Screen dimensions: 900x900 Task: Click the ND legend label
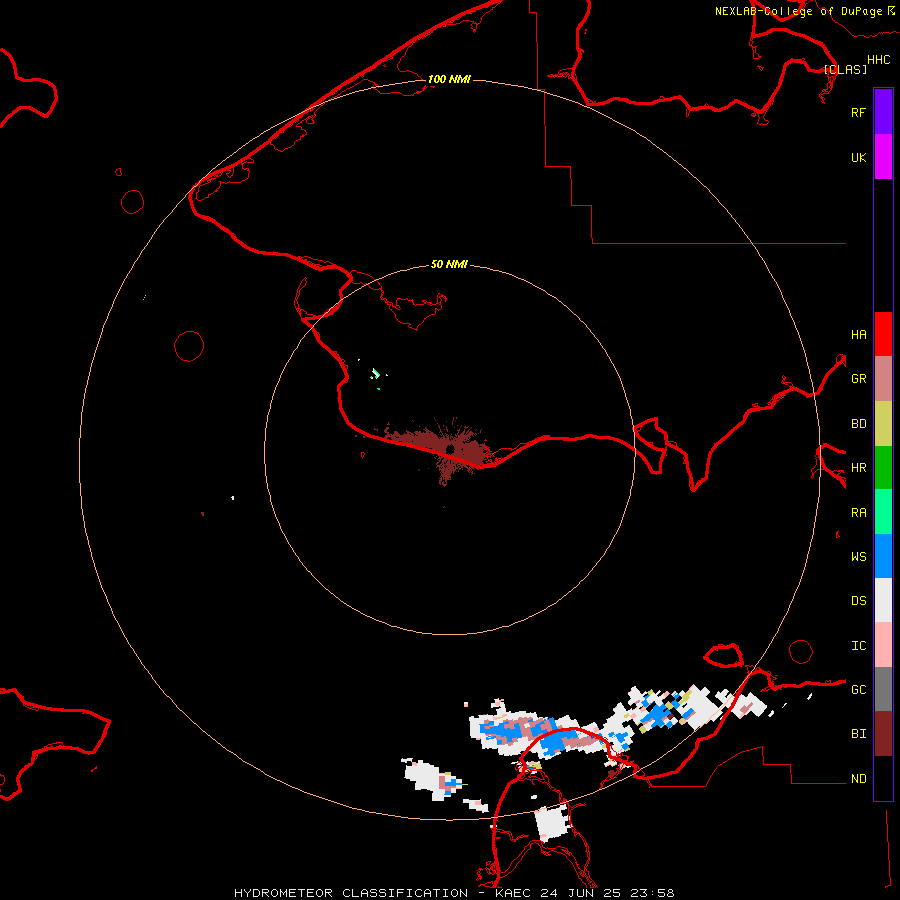point(858,778)
